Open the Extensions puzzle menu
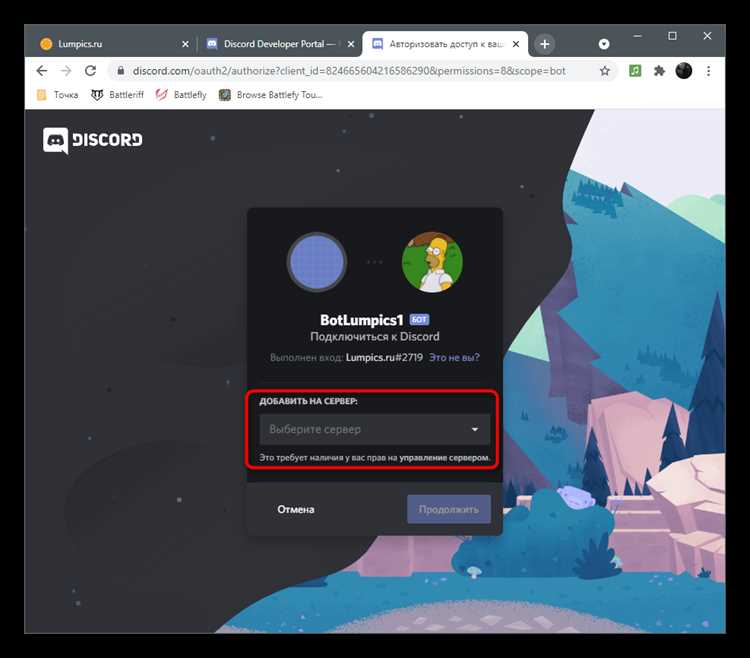This screenshot has width=750, height=658. [x=659, y=71]
